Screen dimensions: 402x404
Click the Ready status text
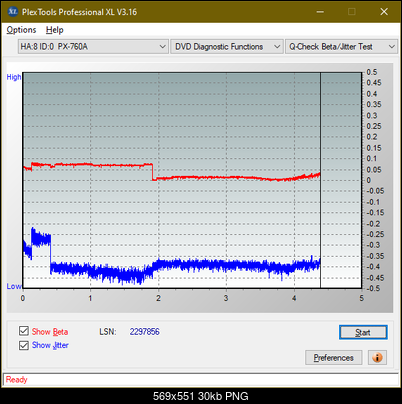coord(17,380)
